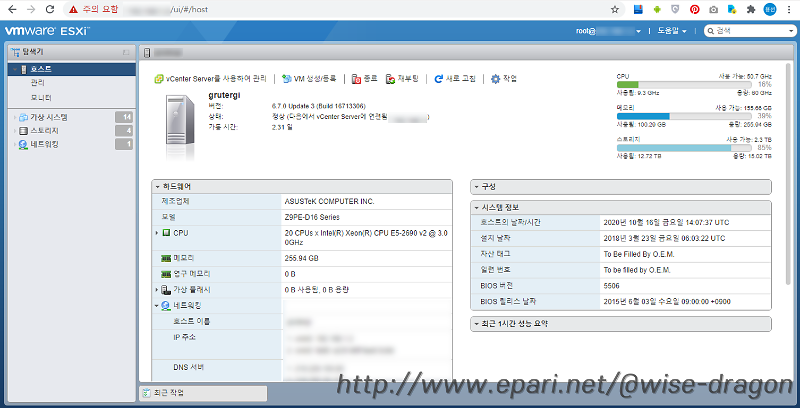Click the Pinterest extension icon
The height and width of the screenshot is (408, 800).
[x=694, y=9]
